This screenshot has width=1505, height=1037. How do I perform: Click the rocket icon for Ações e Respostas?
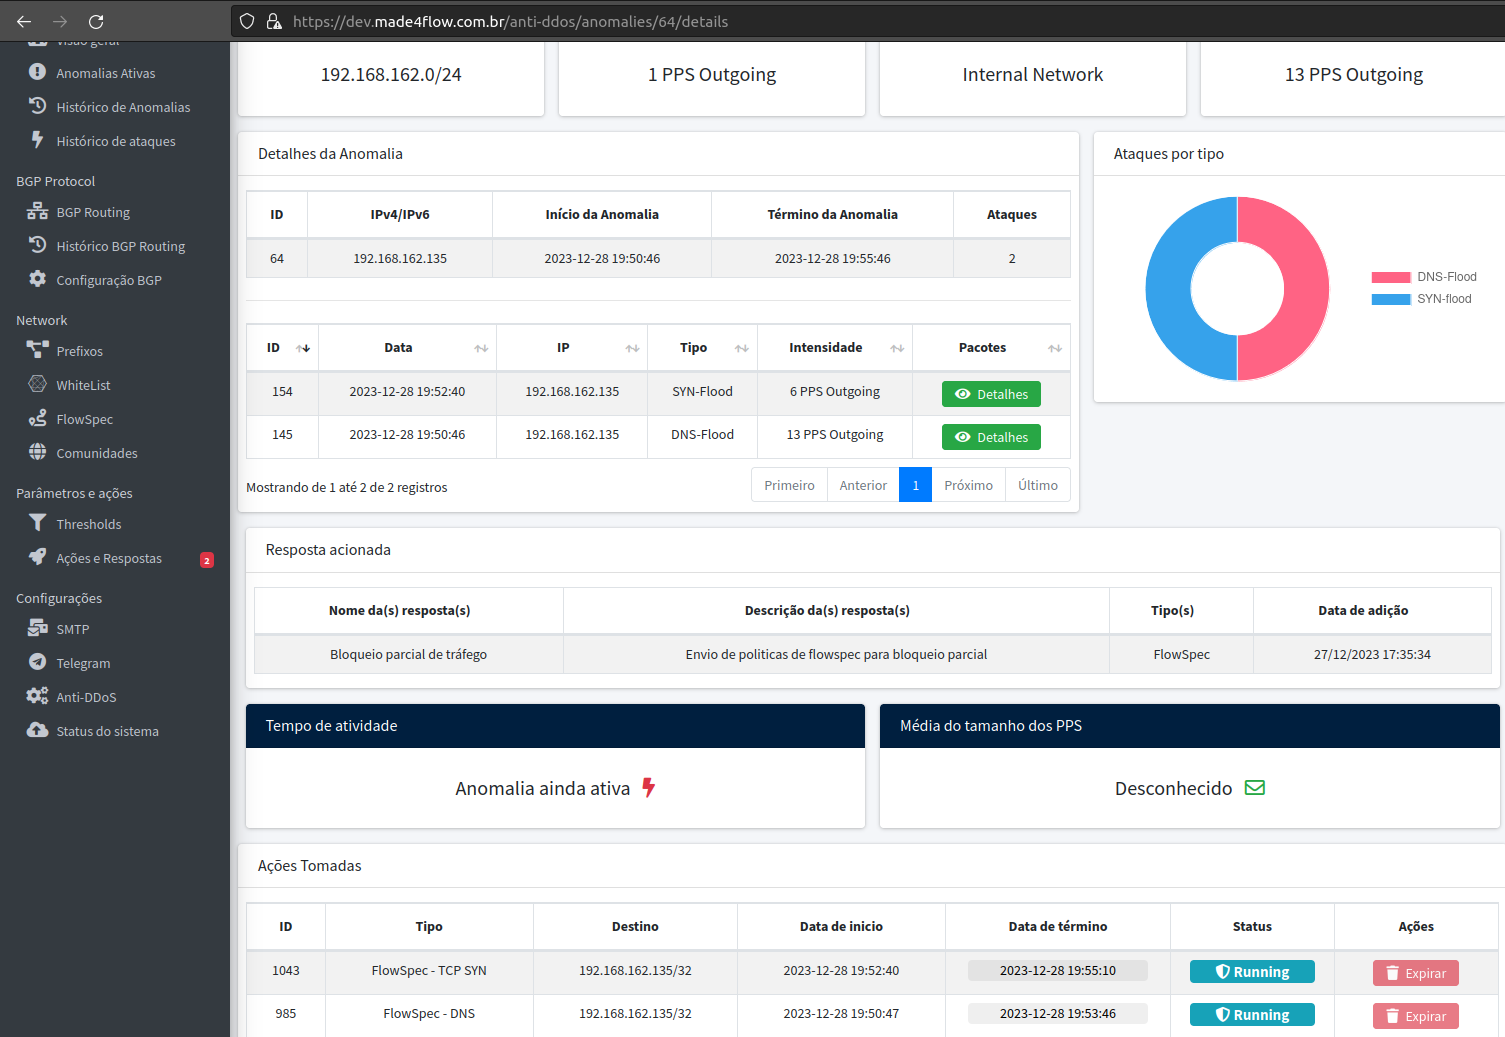pos(37,557)
